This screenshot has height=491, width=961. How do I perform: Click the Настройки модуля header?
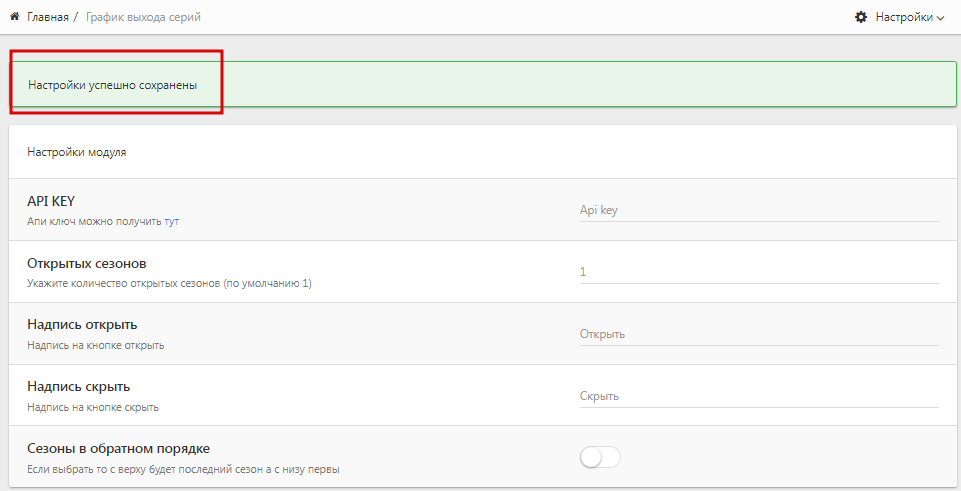[x=77, y=152]
